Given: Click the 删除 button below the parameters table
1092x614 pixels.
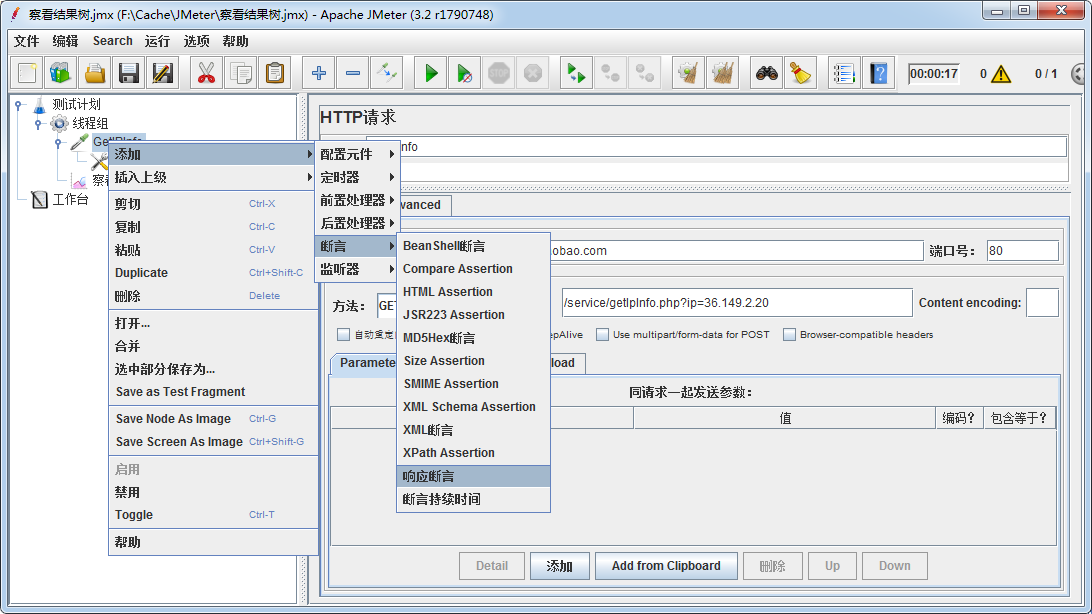Looking at the screenshot, I should 772,566.
